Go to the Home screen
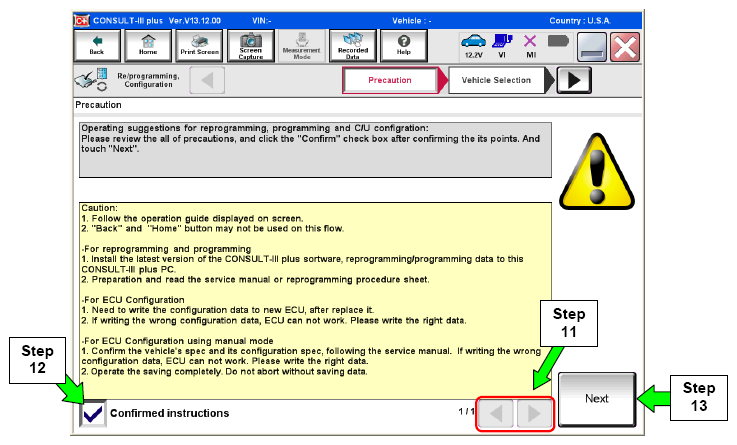 (x=148, y=44)
